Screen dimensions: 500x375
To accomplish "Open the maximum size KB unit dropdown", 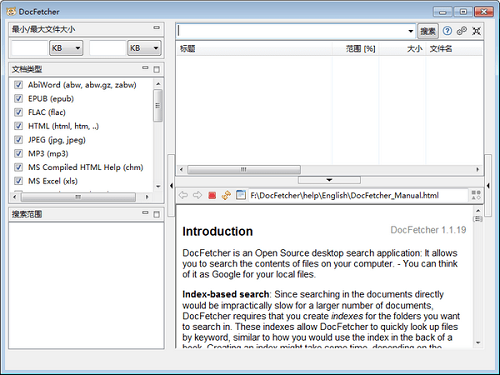I will pyautogui.click(x=144, y=48).
